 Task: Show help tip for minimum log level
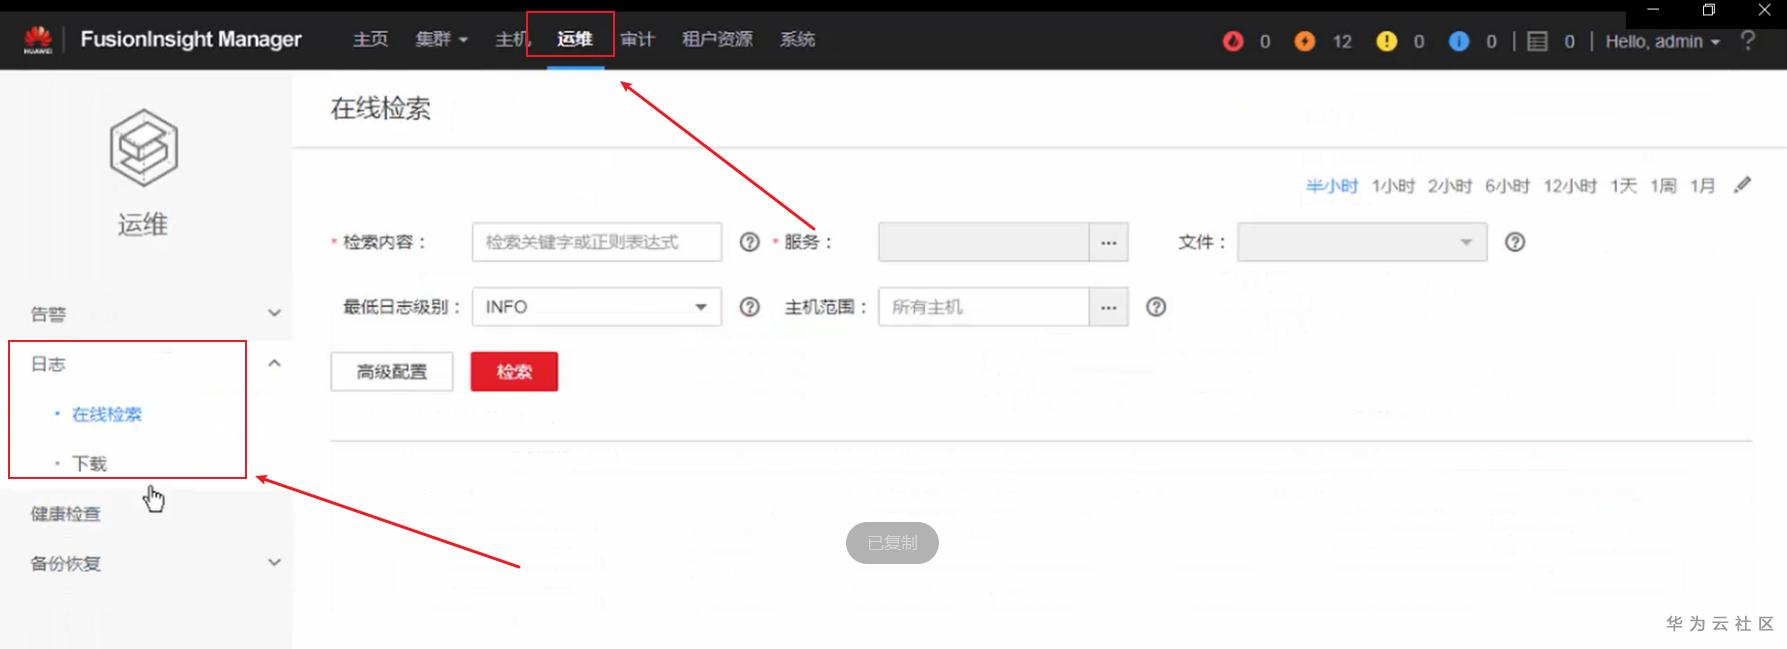click(749, 307)
